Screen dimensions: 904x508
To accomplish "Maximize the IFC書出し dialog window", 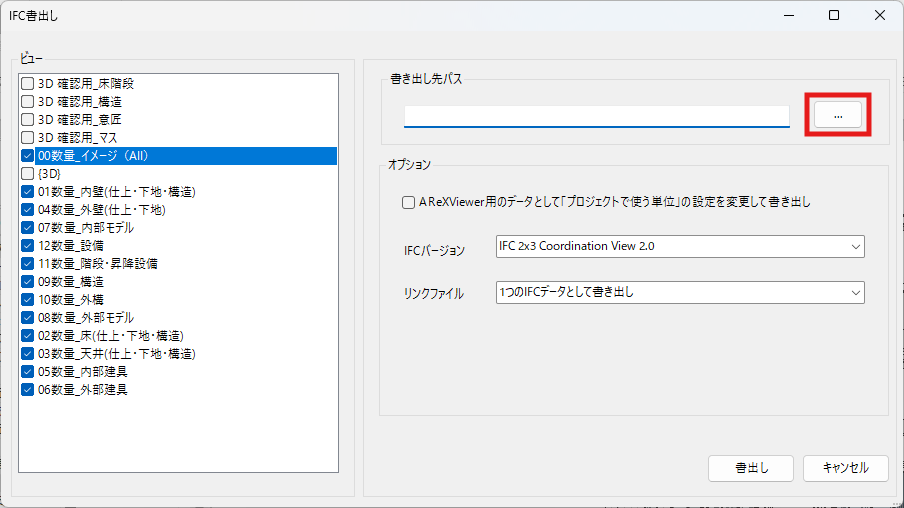I will (x=834, y=15).
